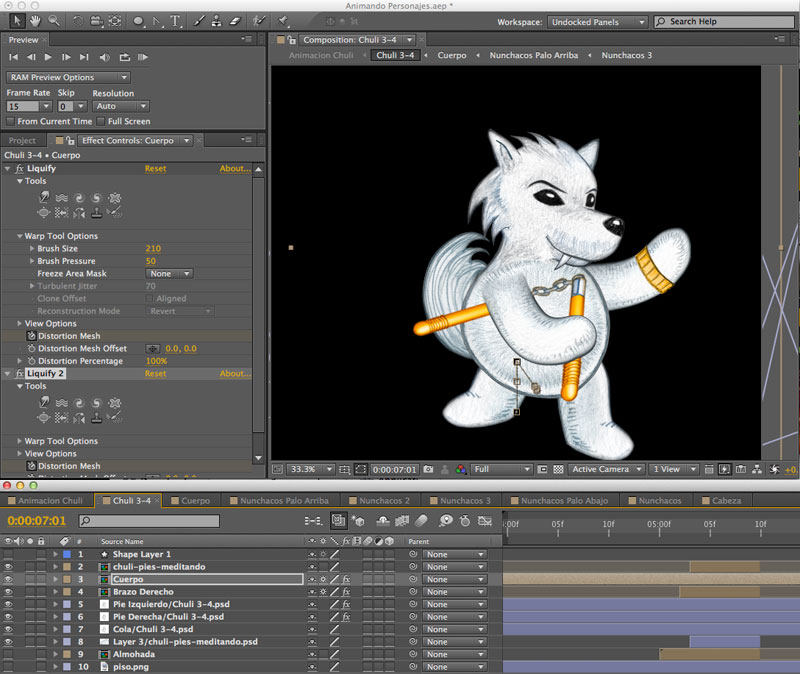Select the Clone Stamp tool
This screenshot has height=674, width=800.
pyautogui.click(x=217, y=21)
